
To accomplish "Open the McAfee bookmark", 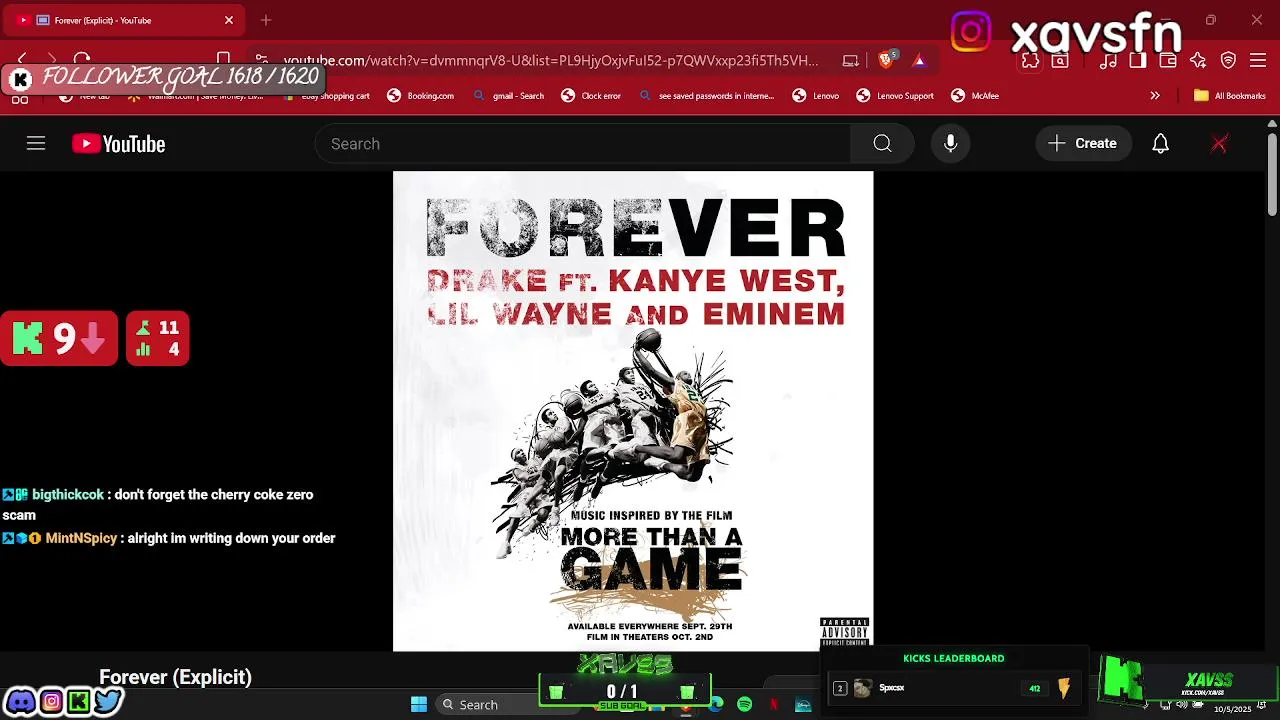I will 975,96.
